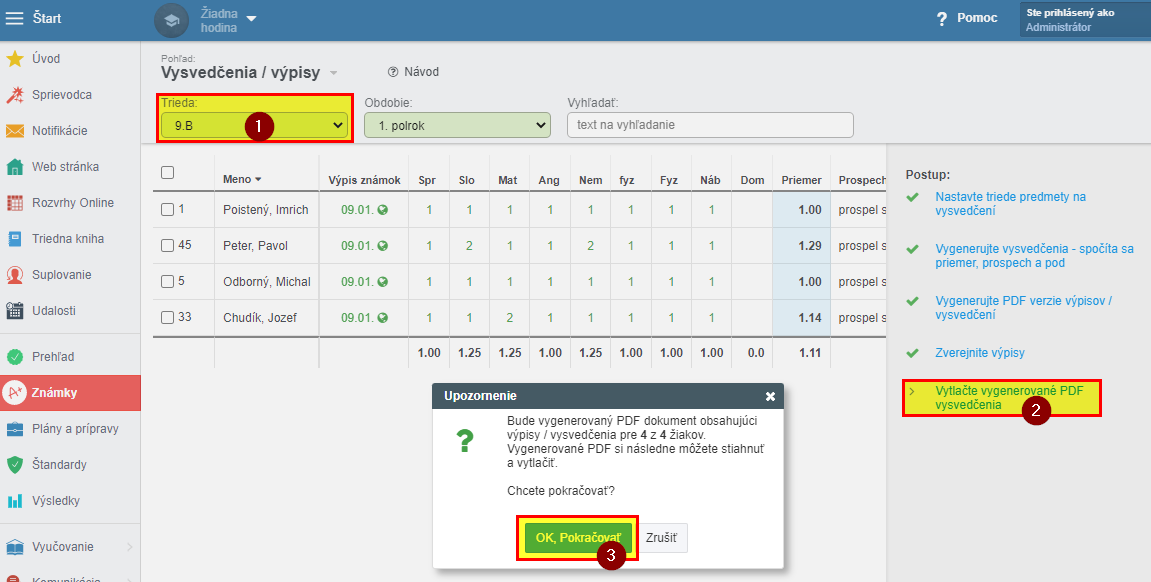Open the Pomoc help question icon
This screenshot has width=1151, height=582.
(941, 19)
